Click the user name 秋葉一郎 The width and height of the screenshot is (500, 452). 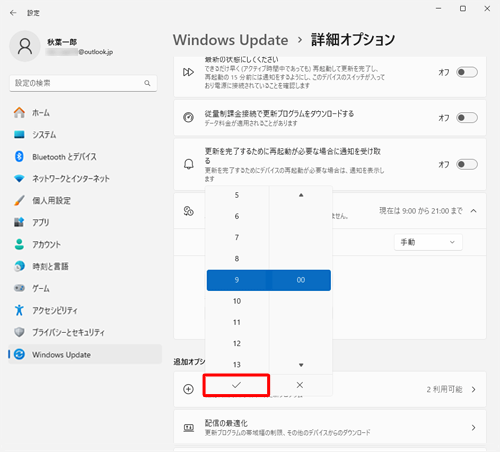[x=62, y=42]
